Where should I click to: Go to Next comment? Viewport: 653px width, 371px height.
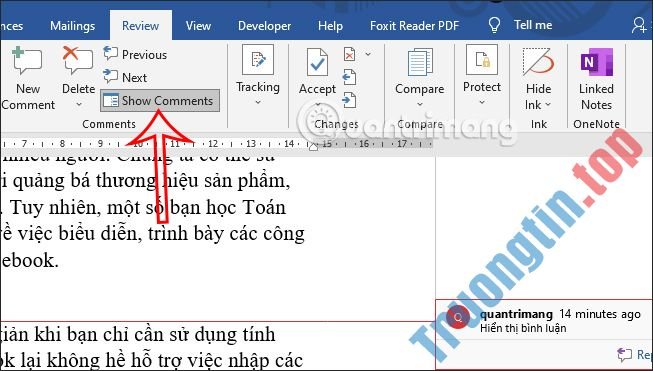pyautogui.click(x=125, y=77)
